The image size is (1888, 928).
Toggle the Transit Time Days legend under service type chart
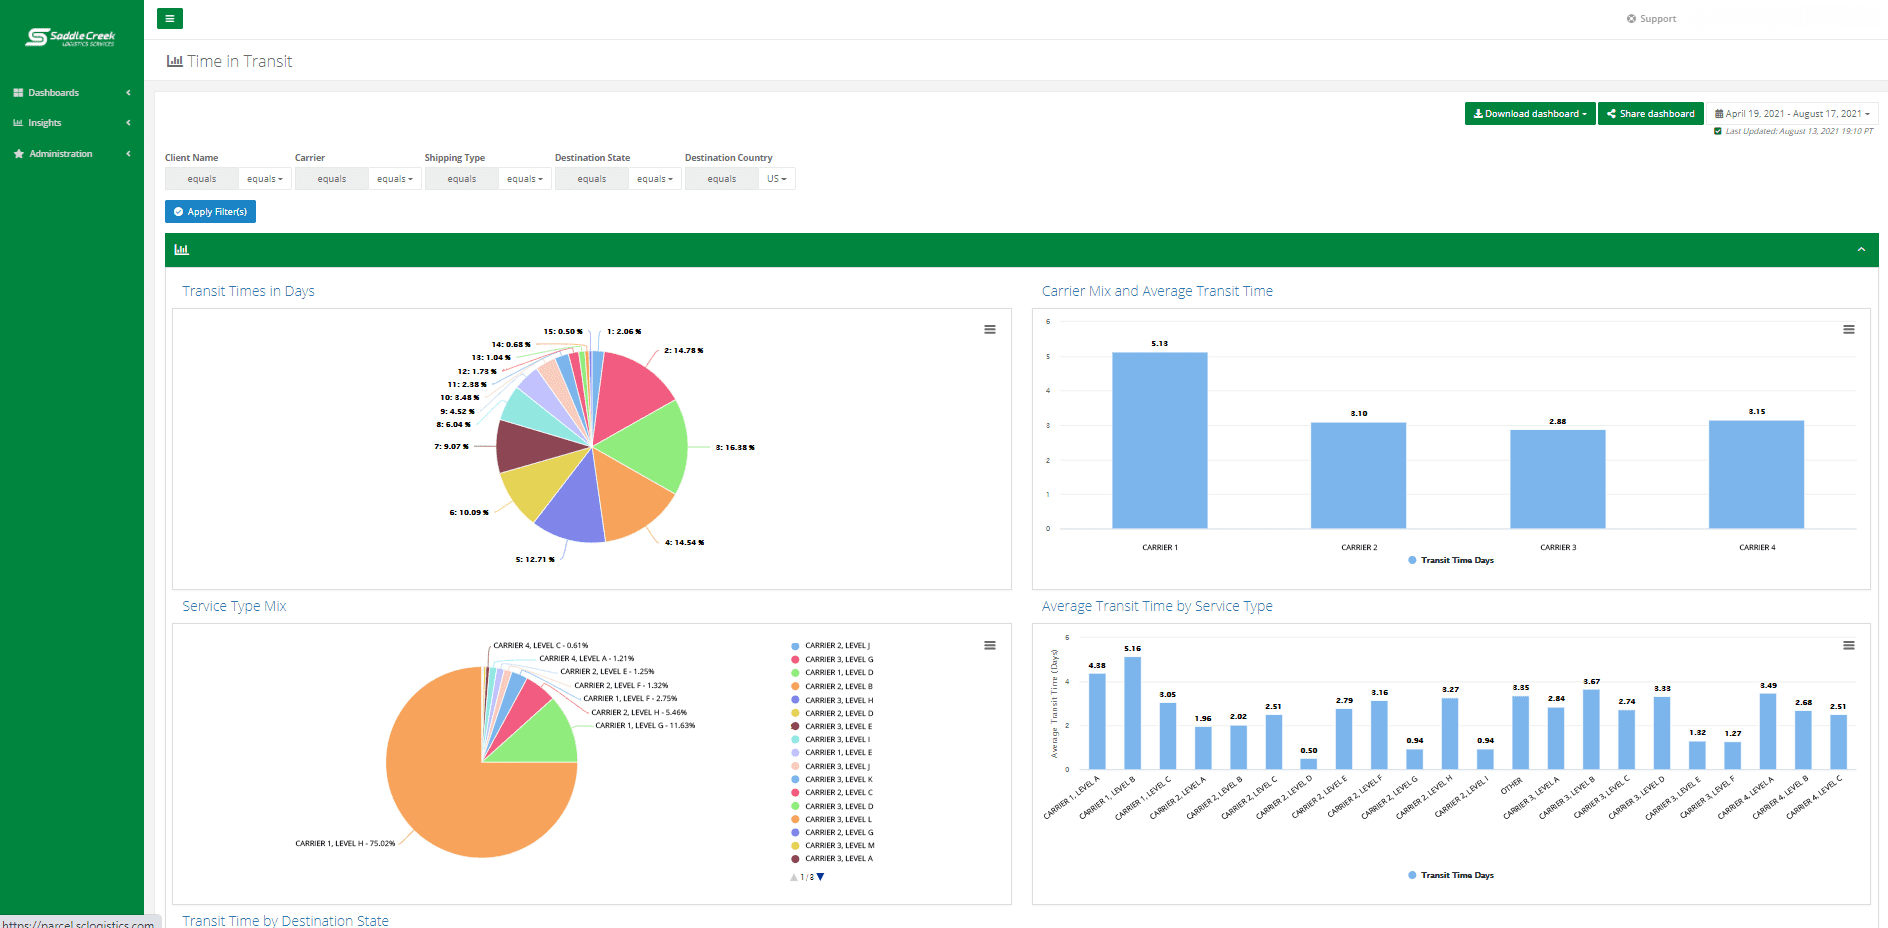[x=1451, y=874]
